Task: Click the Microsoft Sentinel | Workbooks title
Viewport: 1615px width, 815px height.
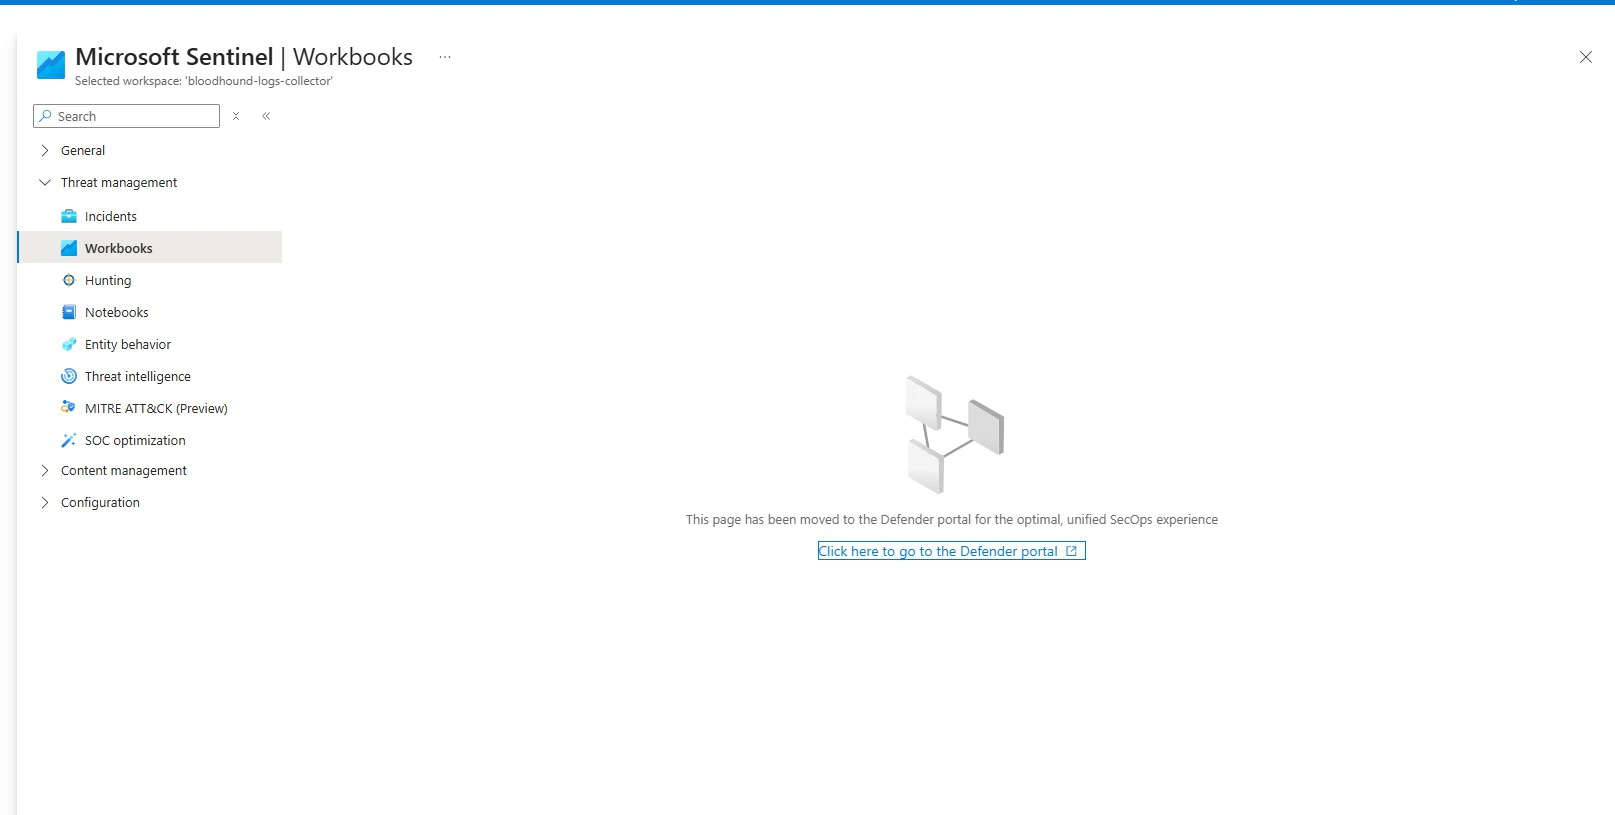Action: [244, 57]
